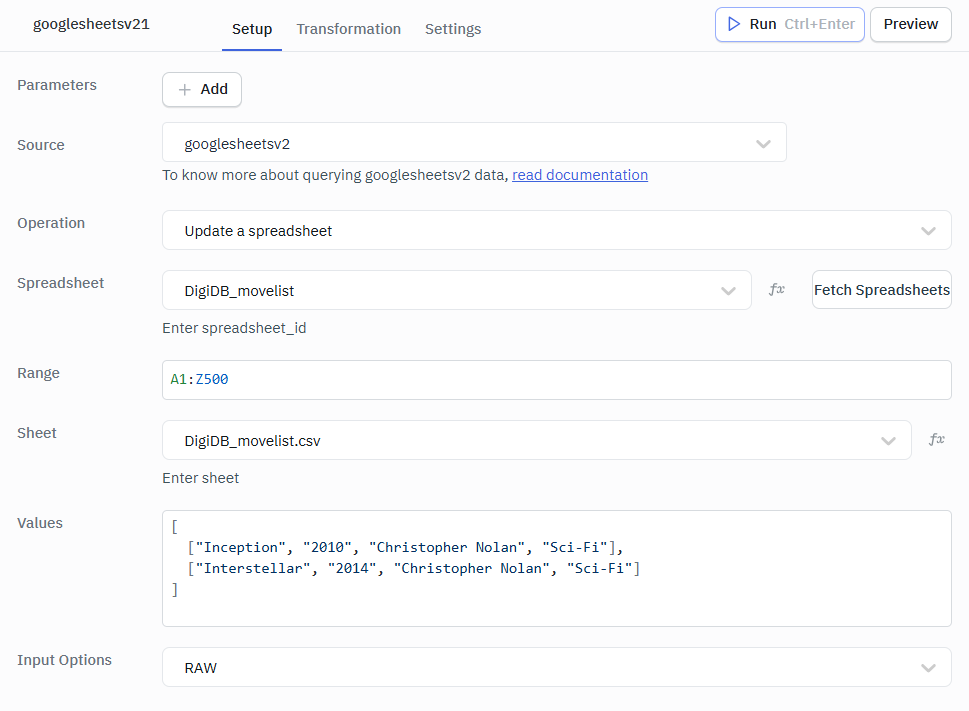Switch to the Setup tab
This screenshot has height=711, width=969.
coord(252,29)
